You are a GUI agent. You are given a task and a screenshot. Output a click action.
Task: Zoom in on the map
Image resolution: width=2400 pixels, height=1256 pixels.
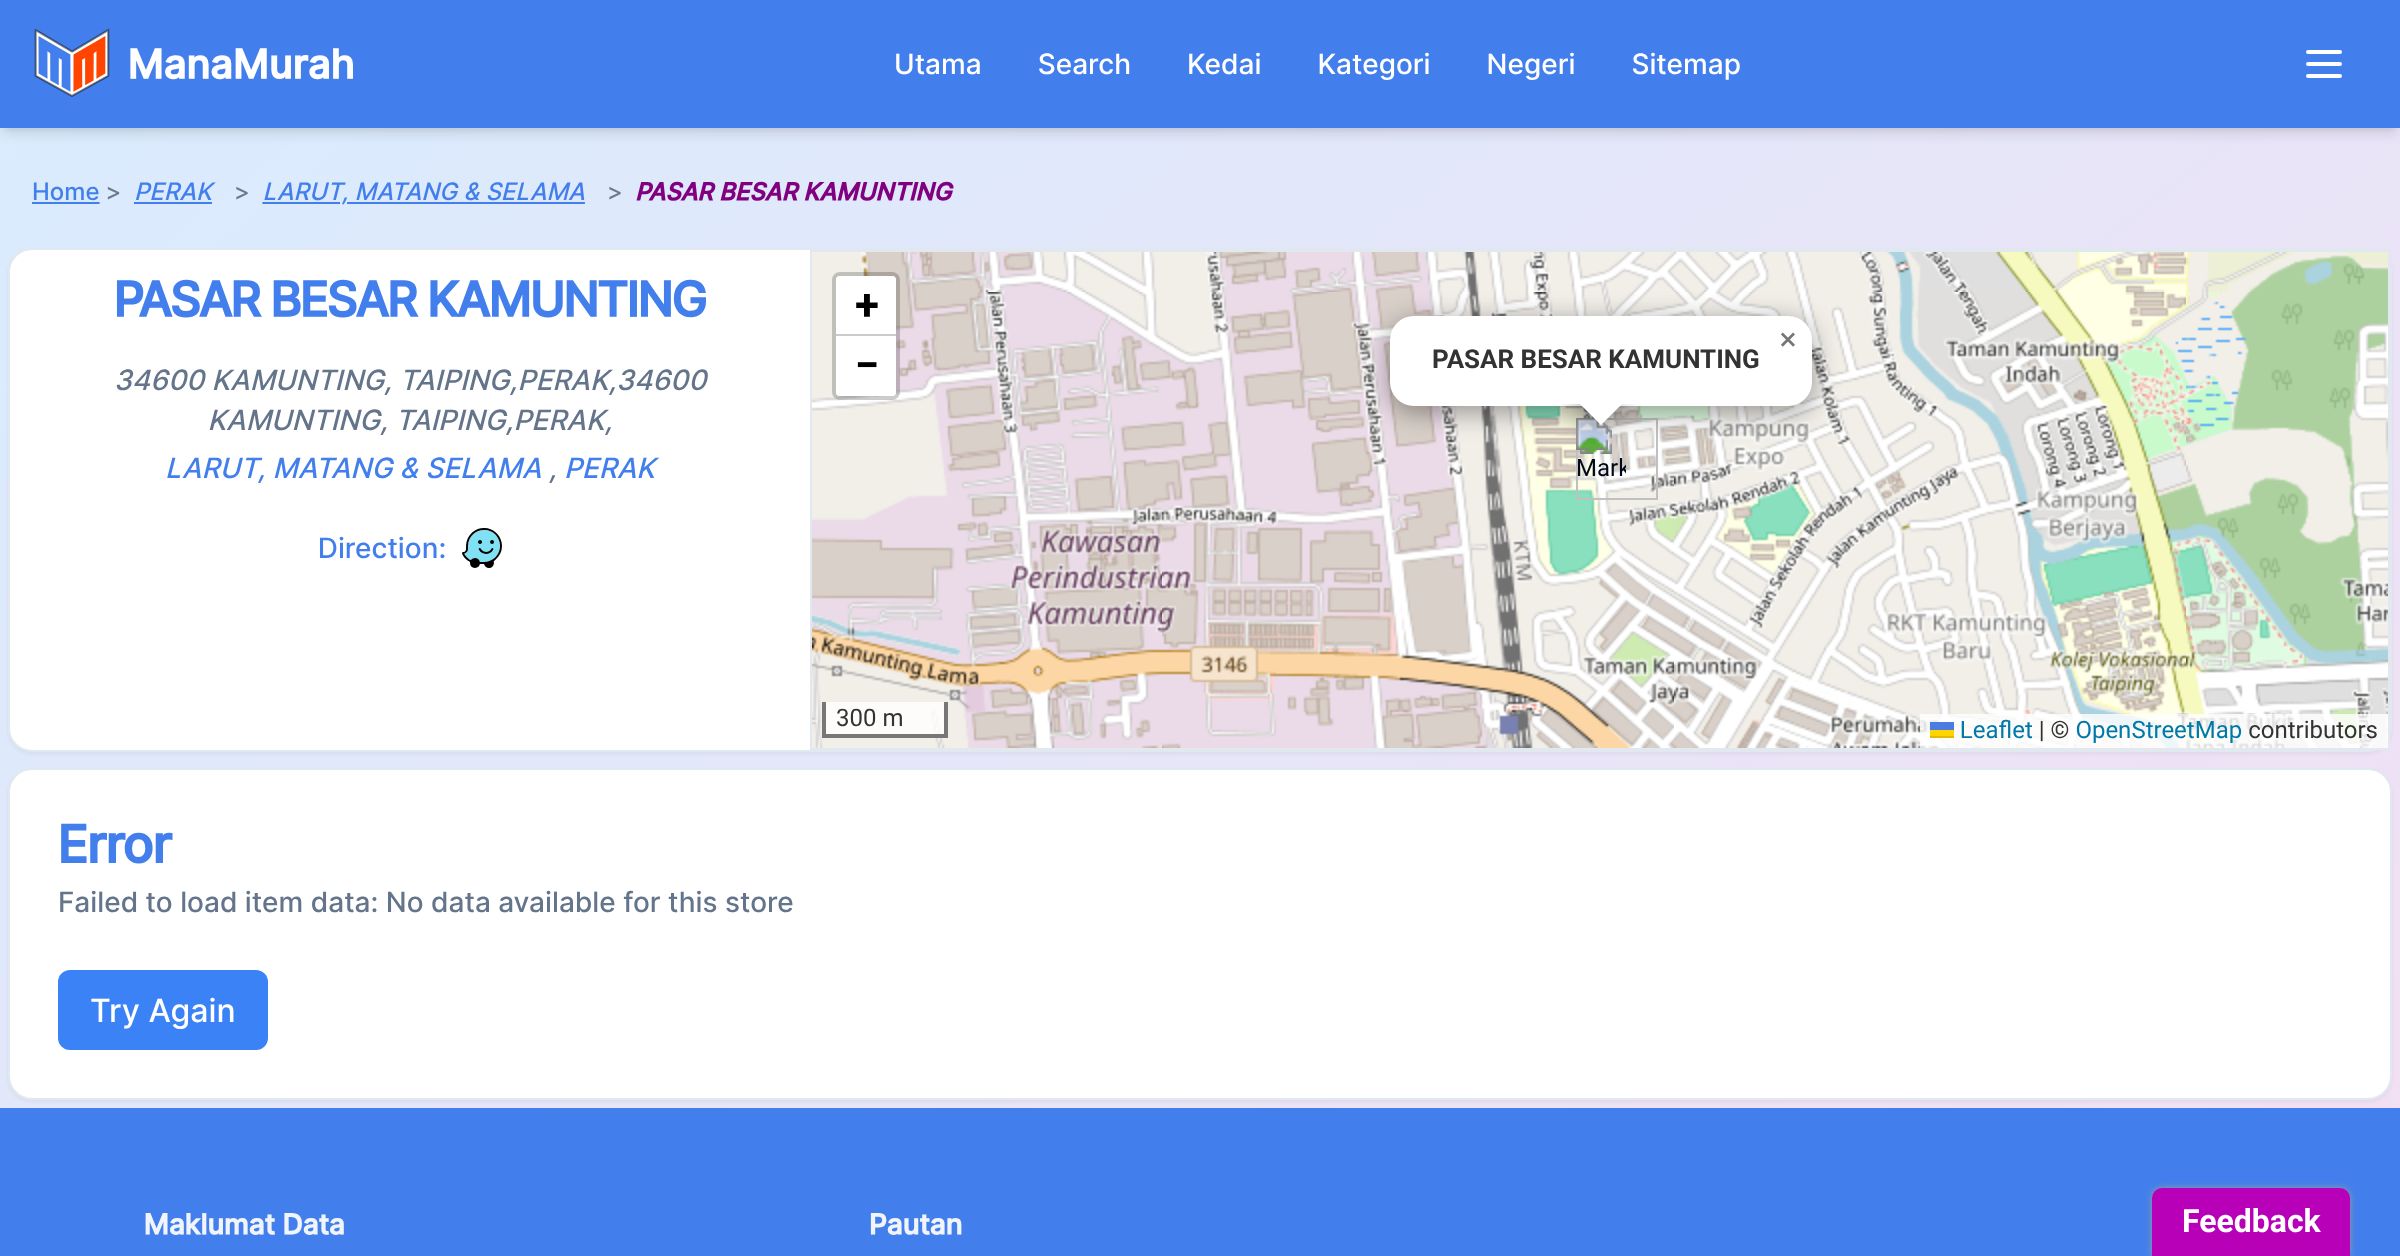866,305
